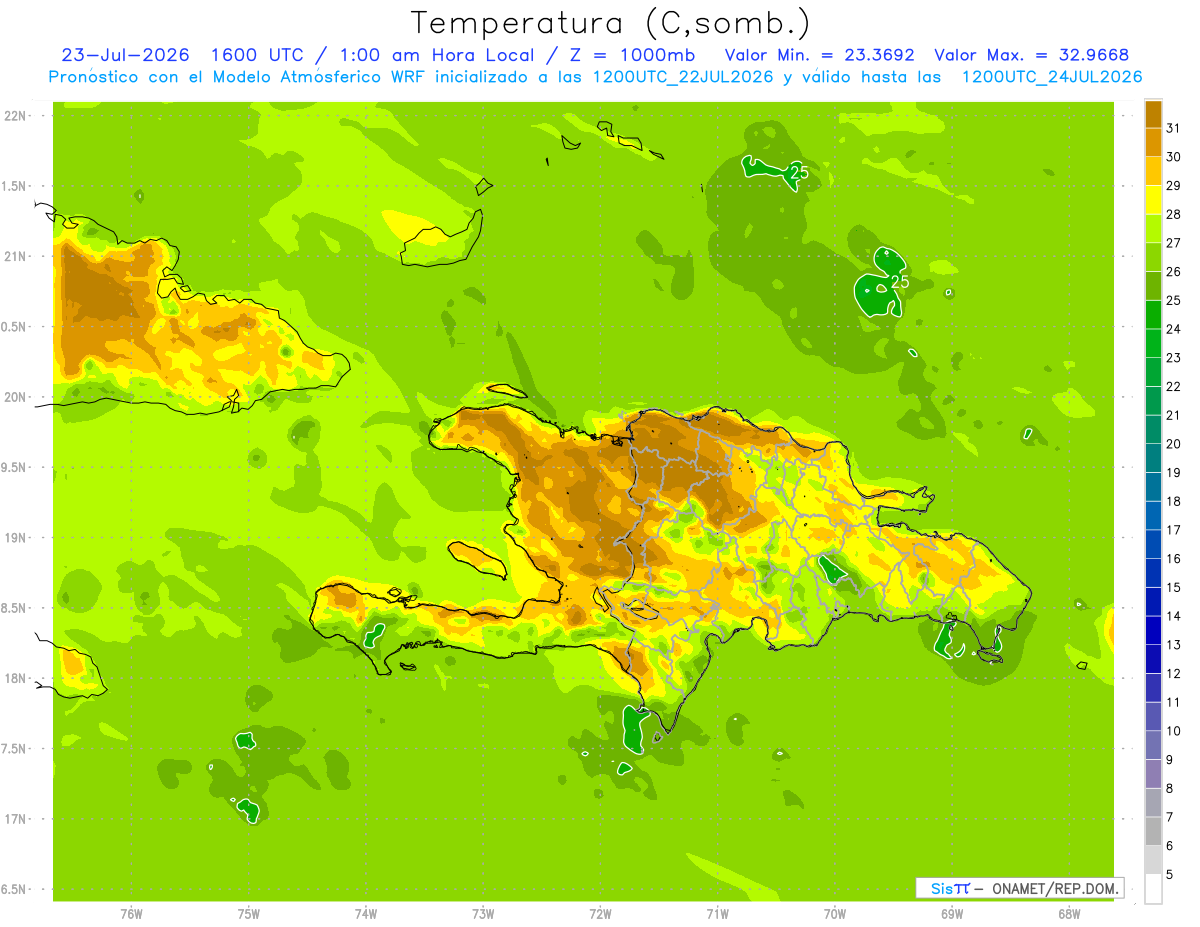Click the "1200UTC_24JUL2026" valid-until text
Viewport: 1200px width, 927px height.
pos(1052,77)
